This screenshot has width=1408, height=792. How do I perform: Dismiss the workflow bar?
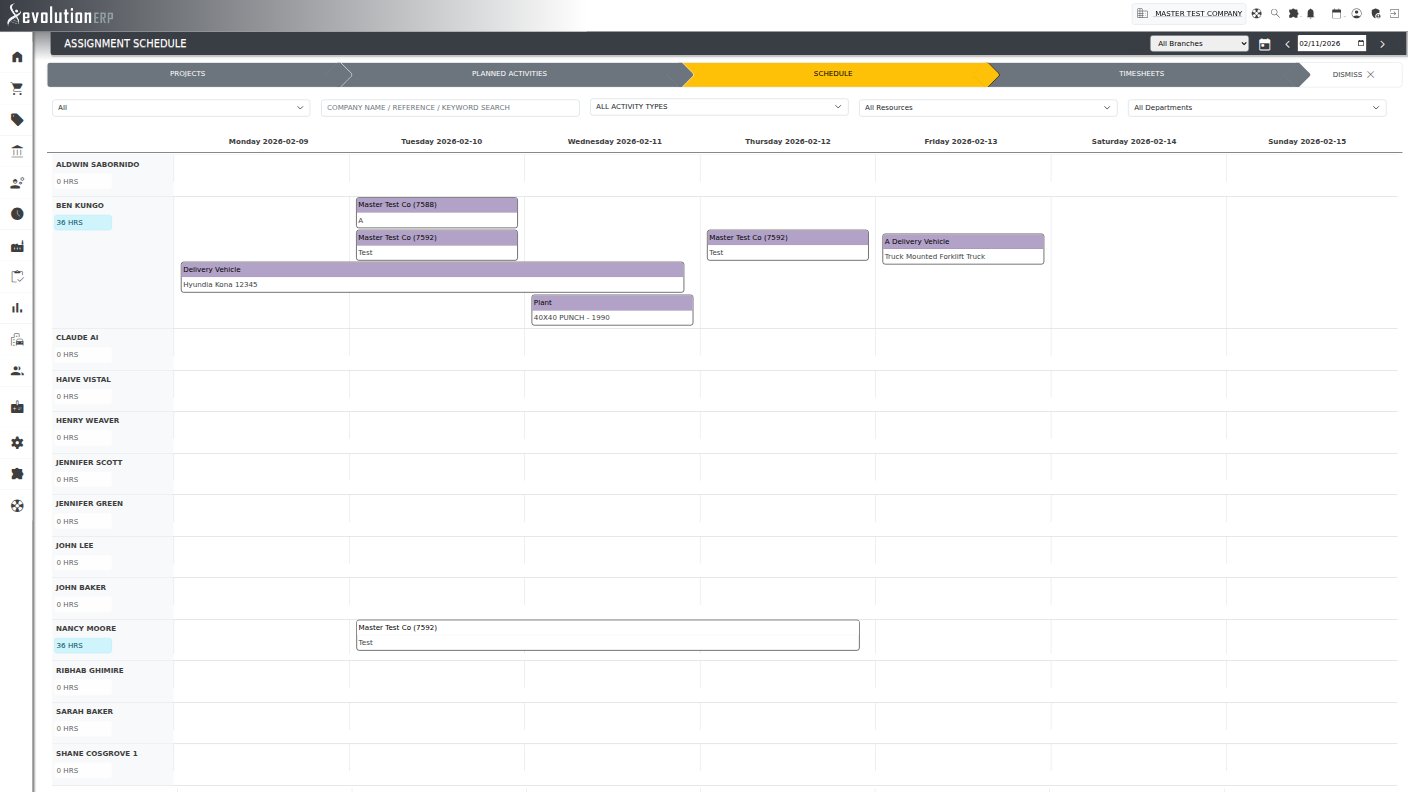pyautogui.click(x=1353, y=75)
